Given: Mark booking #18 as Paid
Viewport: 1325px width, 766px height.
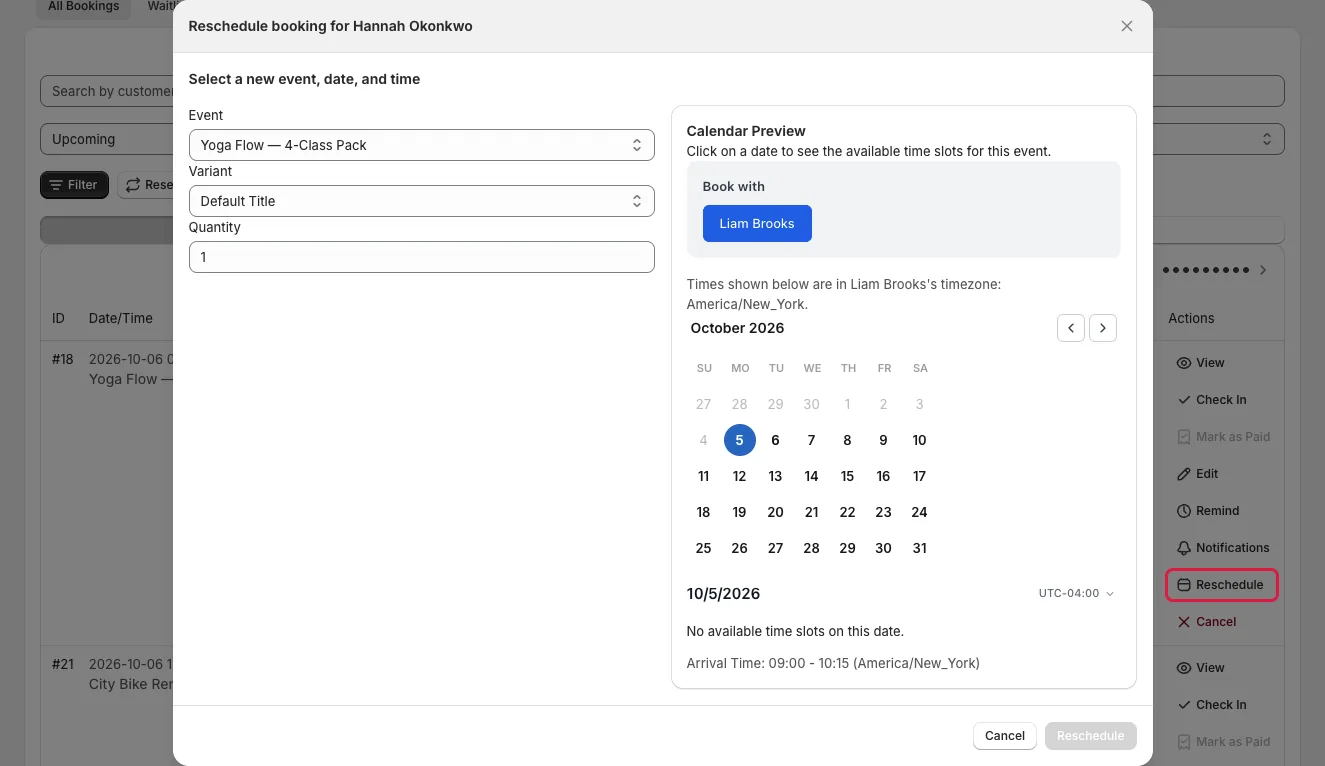Looking at the screenshot, I should [x=1223, y=437].
